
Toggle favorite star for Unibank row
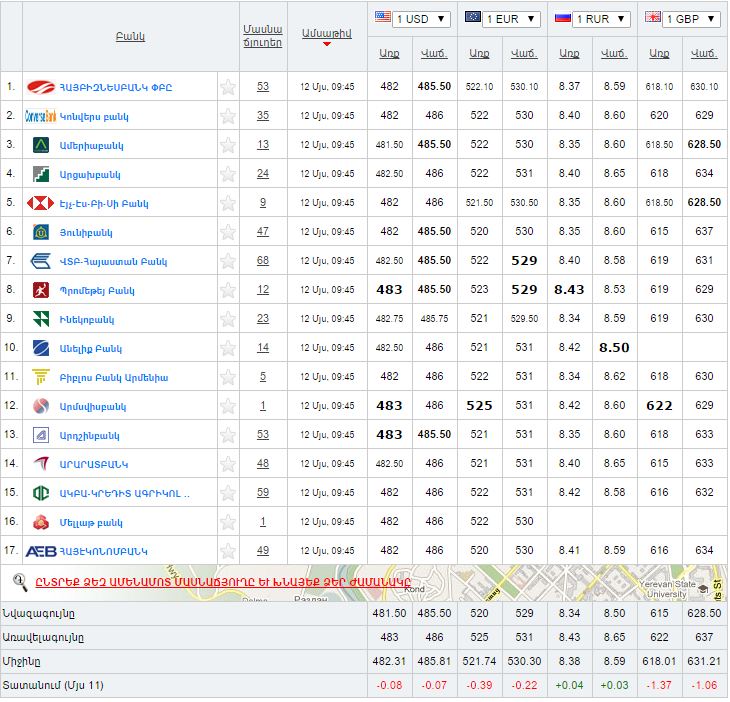click(x=228, y=232)
